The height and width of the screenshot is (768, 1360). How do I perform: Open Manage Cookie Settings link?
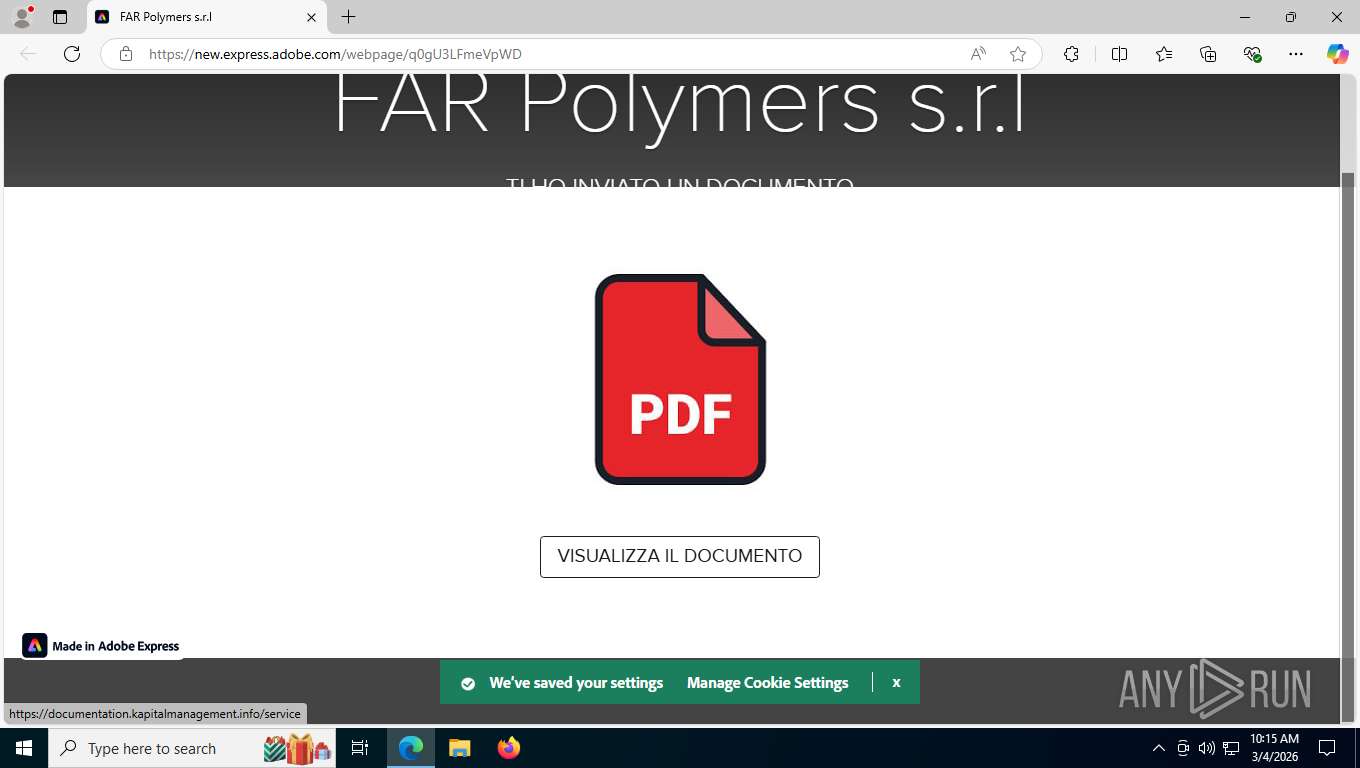767,683
